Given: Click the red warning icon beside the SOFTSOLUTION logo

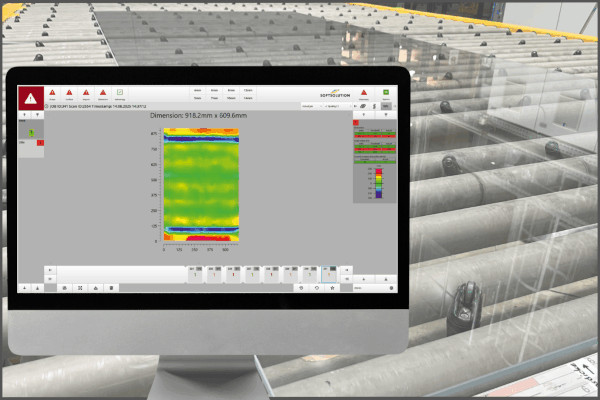Looking at the screenshot, I should 364,93.
